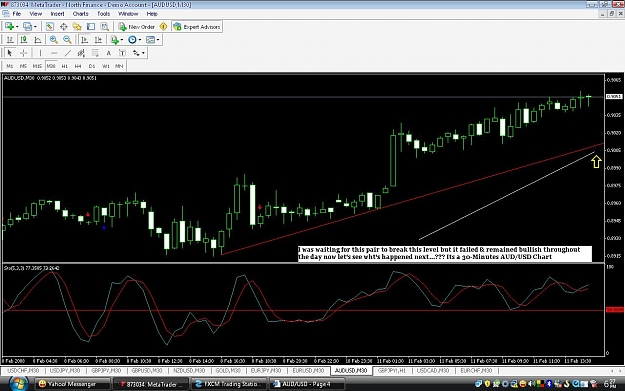Click the red stochastic level line label
The width and height of the screenshot is (625, 391).
click(614, 310)
